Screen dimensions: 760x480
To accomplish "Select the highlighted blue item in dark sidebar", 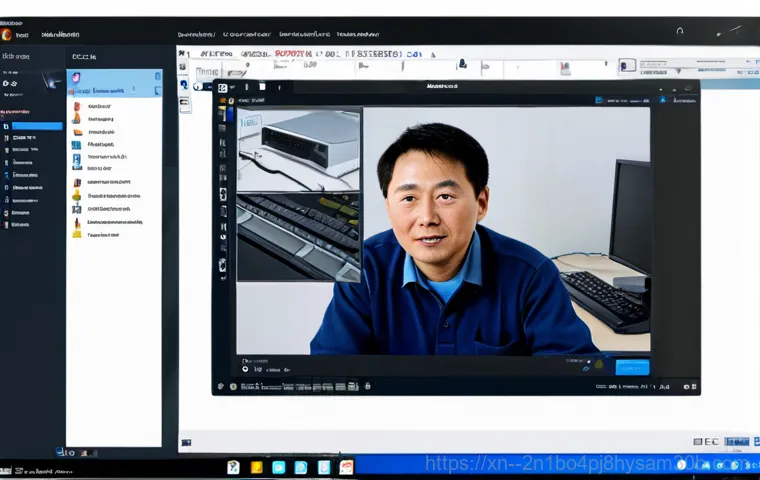I will [x=37, y=126].
